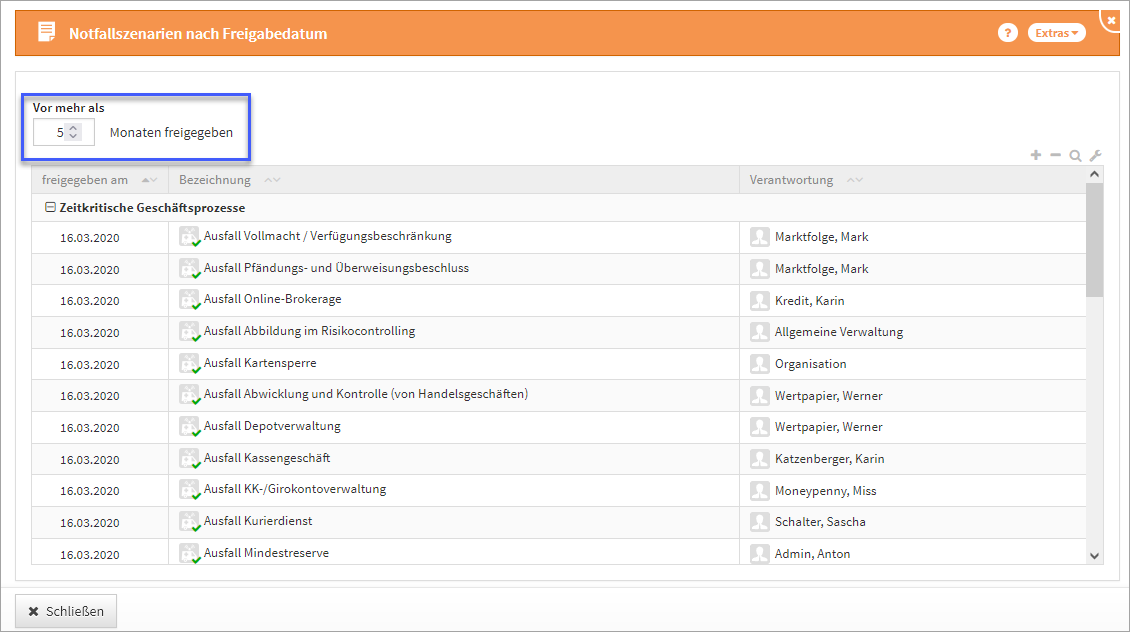Click the user avatar for Kredit, Karin

pyautogui.click(x=760, y=300)
